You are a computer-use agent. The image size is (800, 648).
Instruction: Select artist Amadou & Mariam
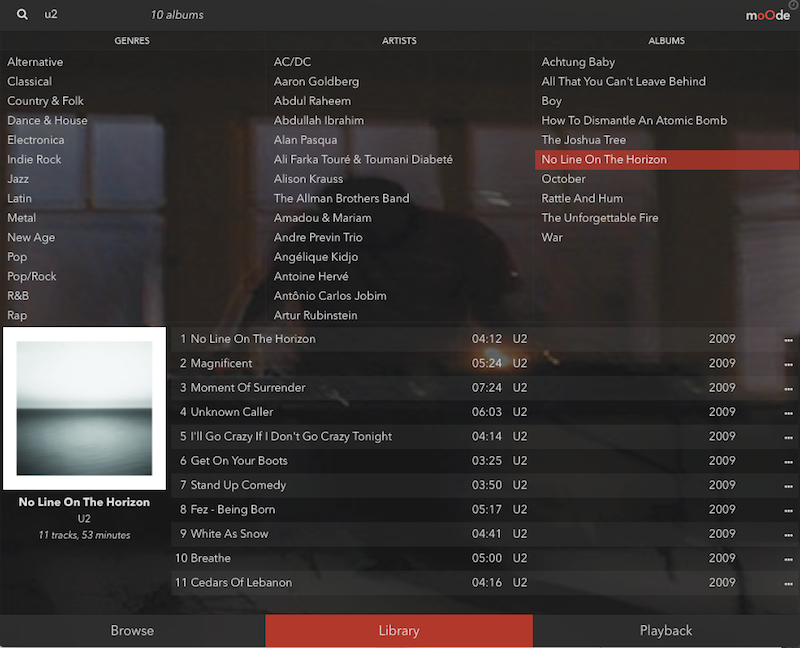[x=322, y=218]
